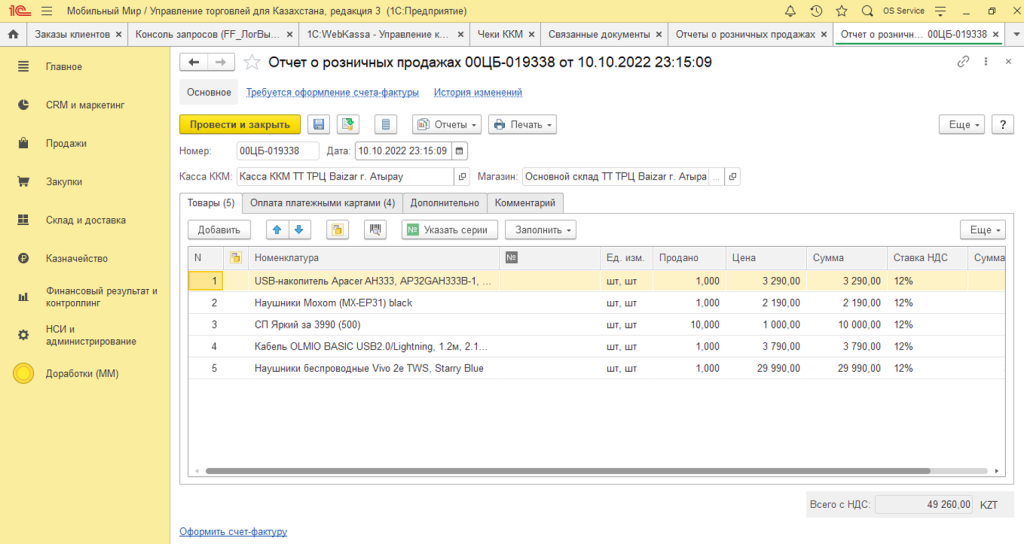Click the Номер input field
The width and height of the screenshot is (1024, 544).
coord(278,151)
